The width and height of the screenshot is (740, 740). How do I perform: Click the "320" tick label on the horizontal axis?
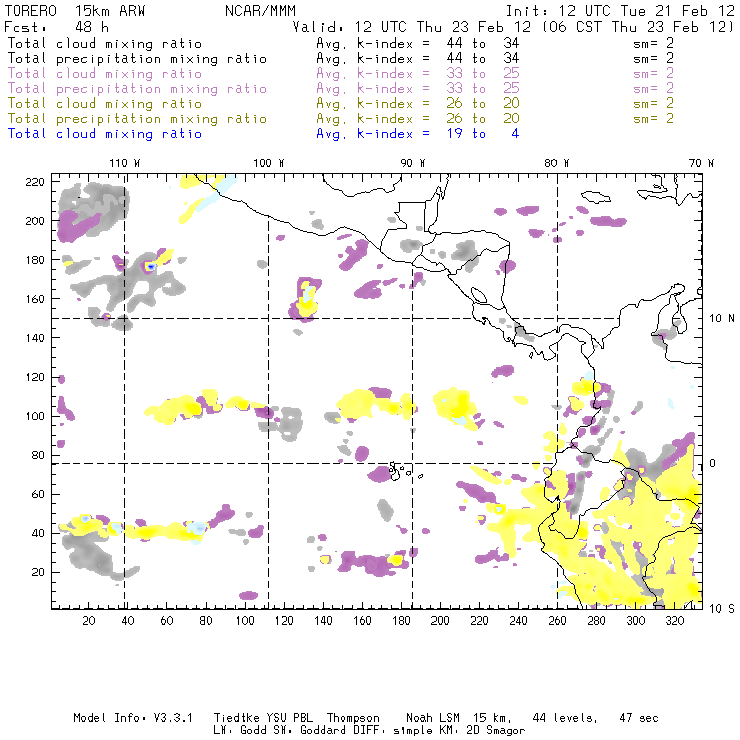674,621
